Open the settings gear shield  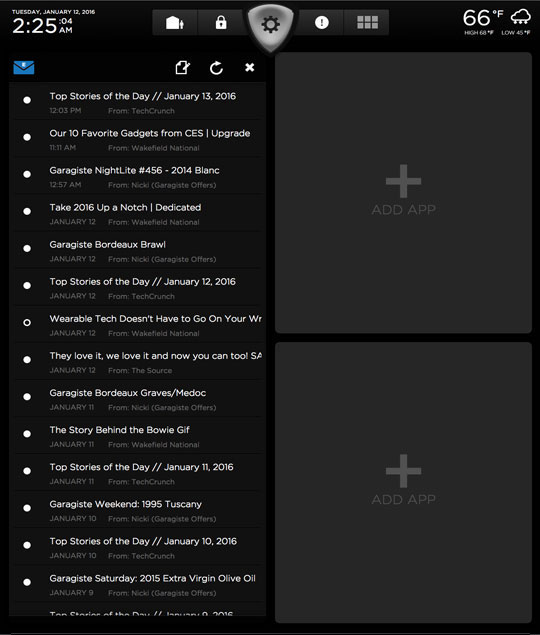point(270,25)
